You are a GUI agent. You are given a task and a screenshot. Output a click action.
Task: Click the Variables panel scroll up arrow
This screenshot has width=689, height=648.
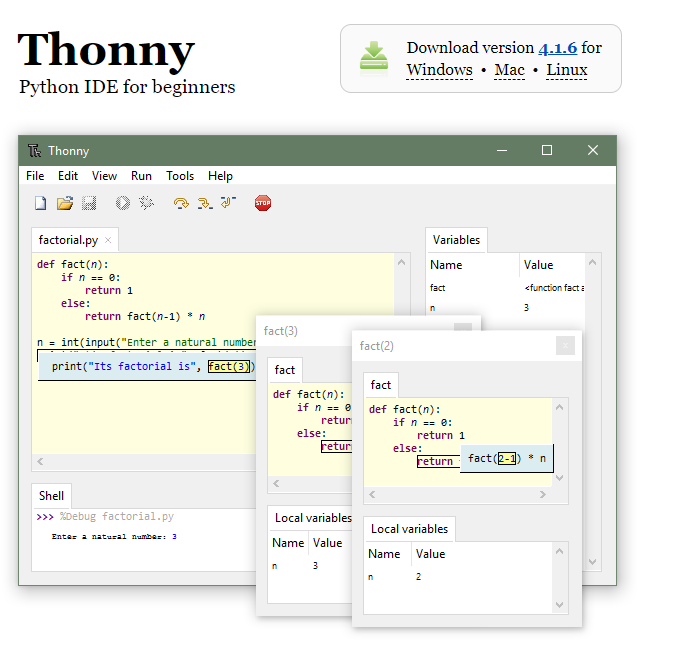[592, 262]
